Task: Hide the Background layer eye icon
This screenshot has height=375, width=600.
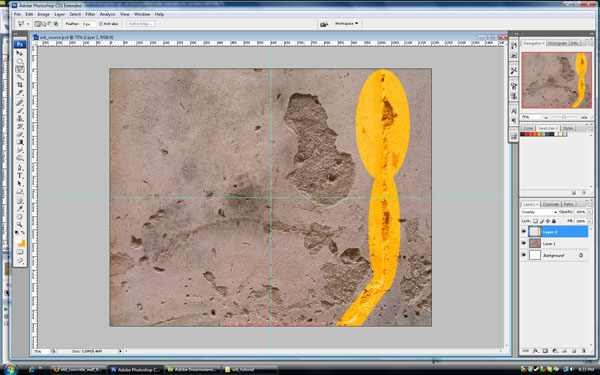Action: [524, 255]
